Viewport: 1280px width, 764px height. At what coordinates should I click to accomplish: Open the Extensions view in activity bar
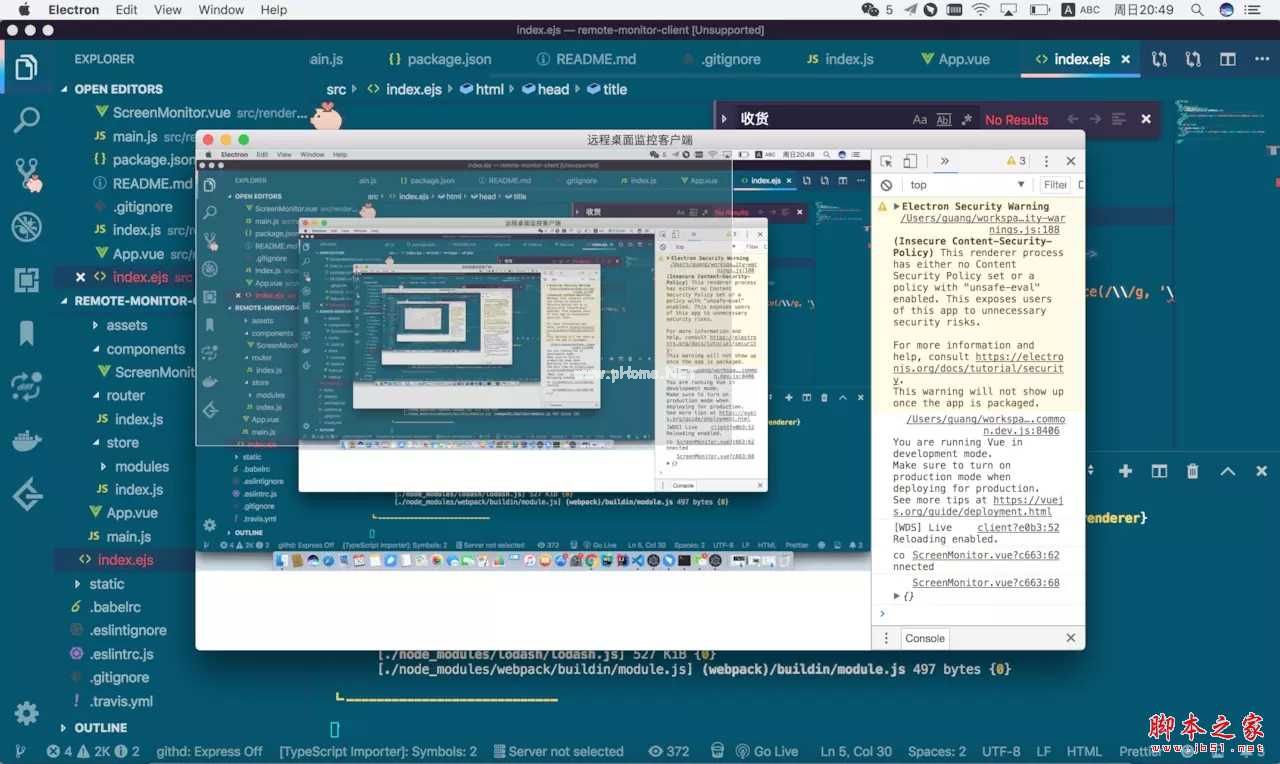click(27, 280)
